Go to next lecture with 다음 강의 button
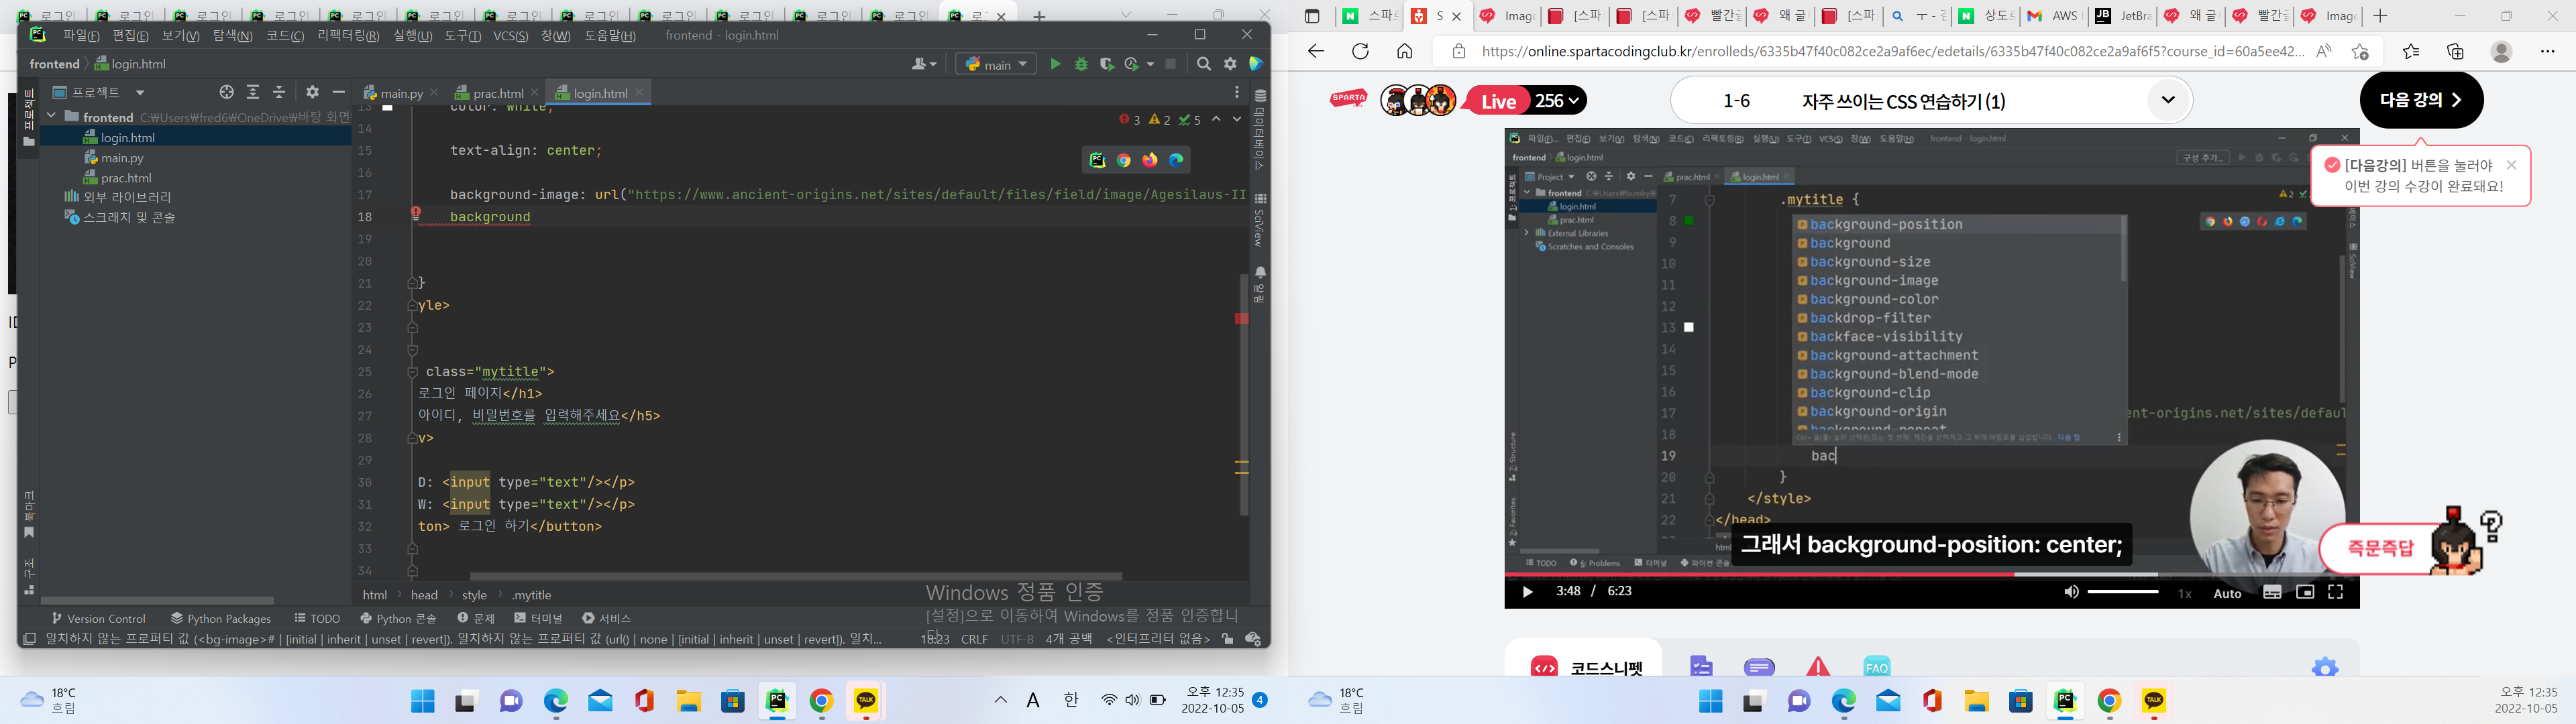 (x=2421, y=100)
